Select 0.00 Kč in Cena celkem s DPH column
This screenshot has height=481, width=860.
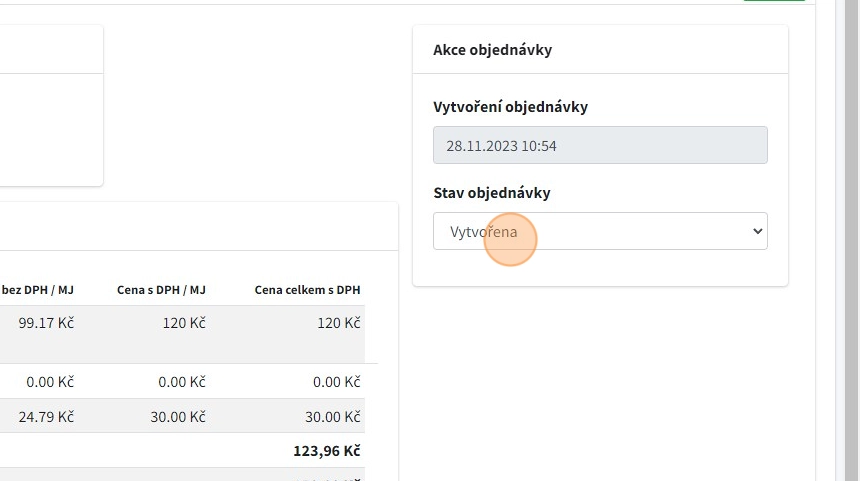(x=336, y=381)
